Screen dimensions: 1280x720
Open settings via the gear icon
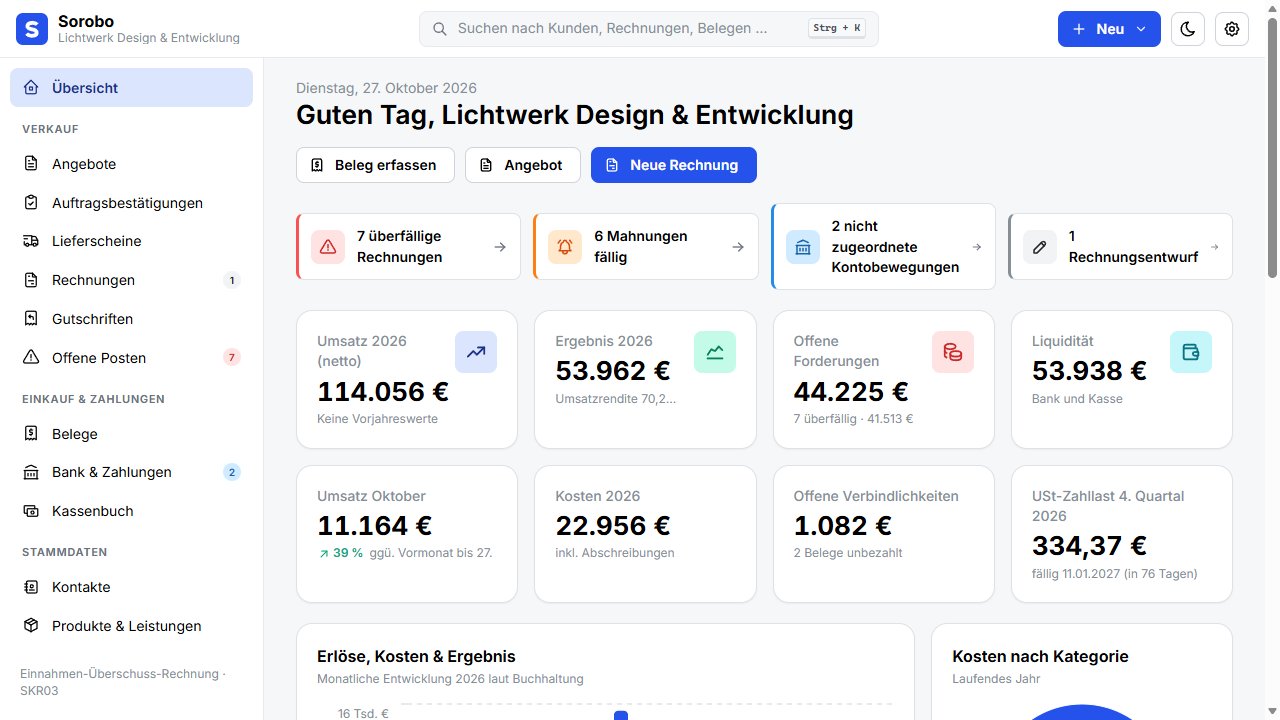pyautogui.click(x=1232, y=29)
